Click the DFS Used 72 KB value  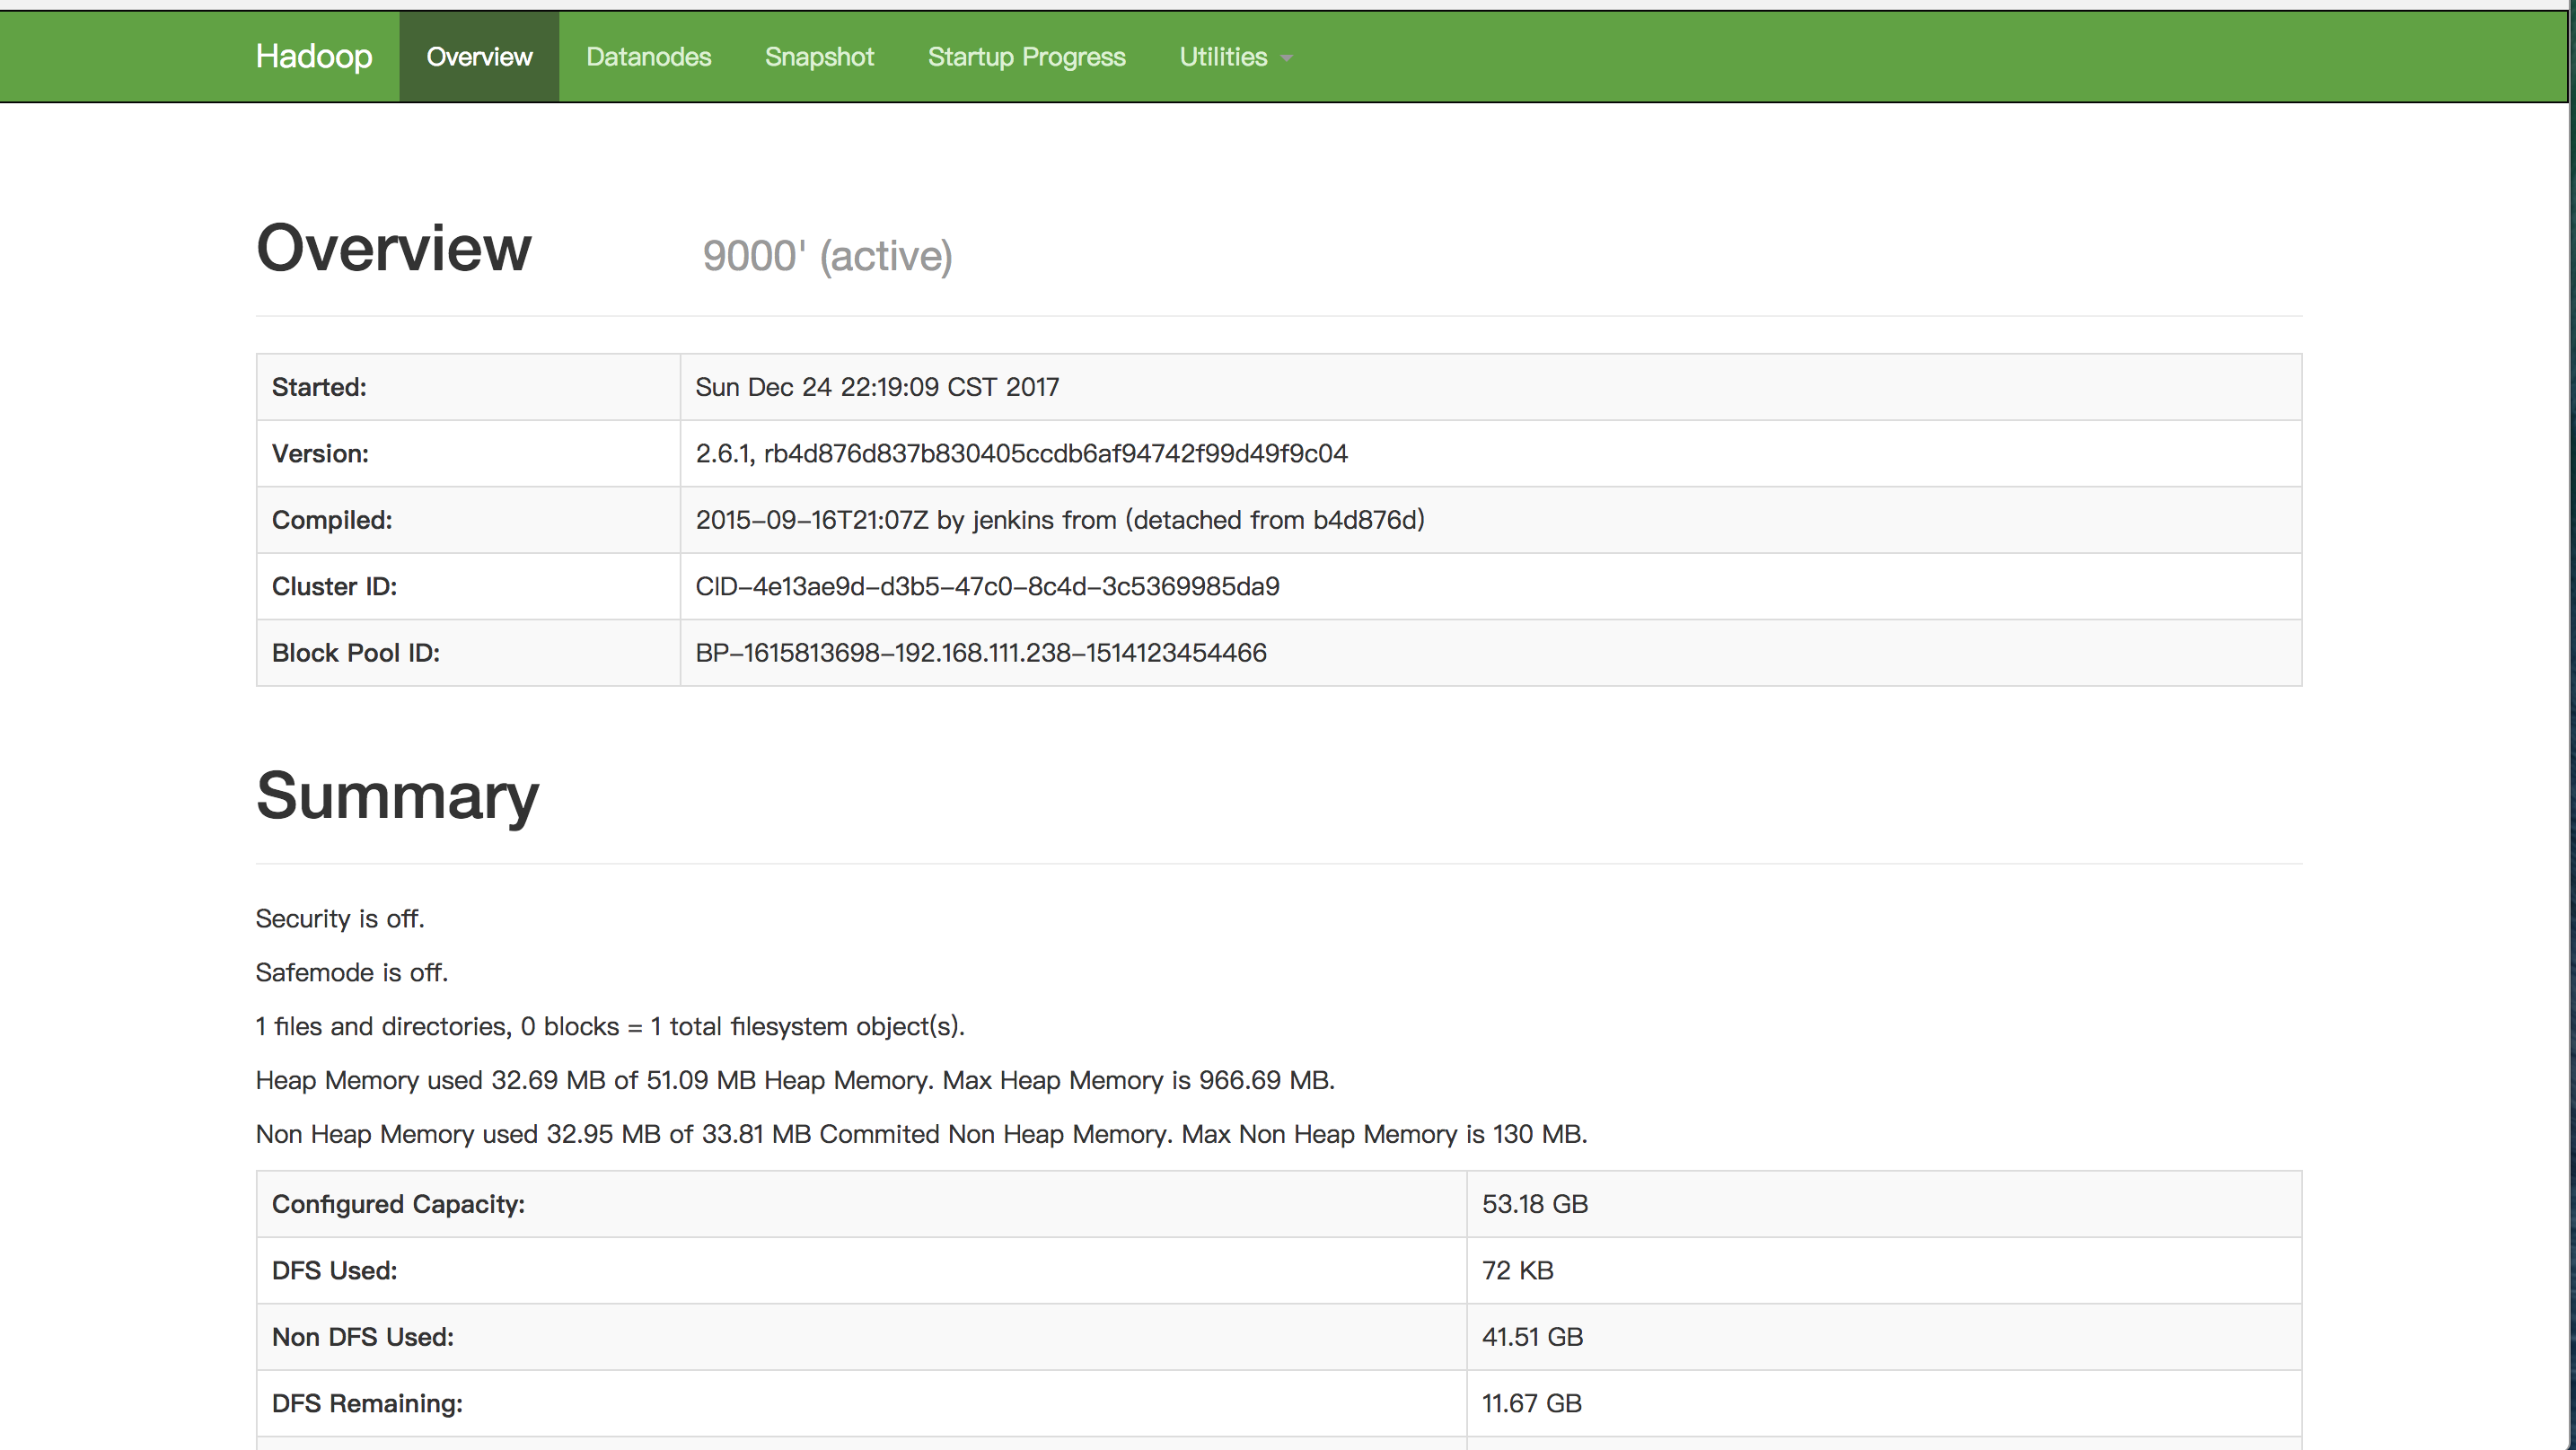(x=1517, y=1270)
